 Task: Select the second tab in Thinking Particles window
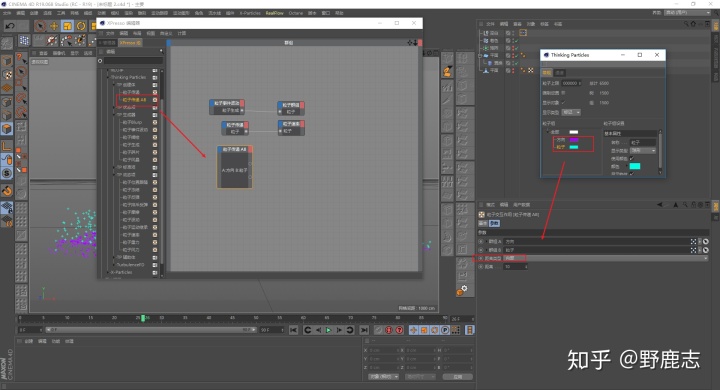point(559,73)
